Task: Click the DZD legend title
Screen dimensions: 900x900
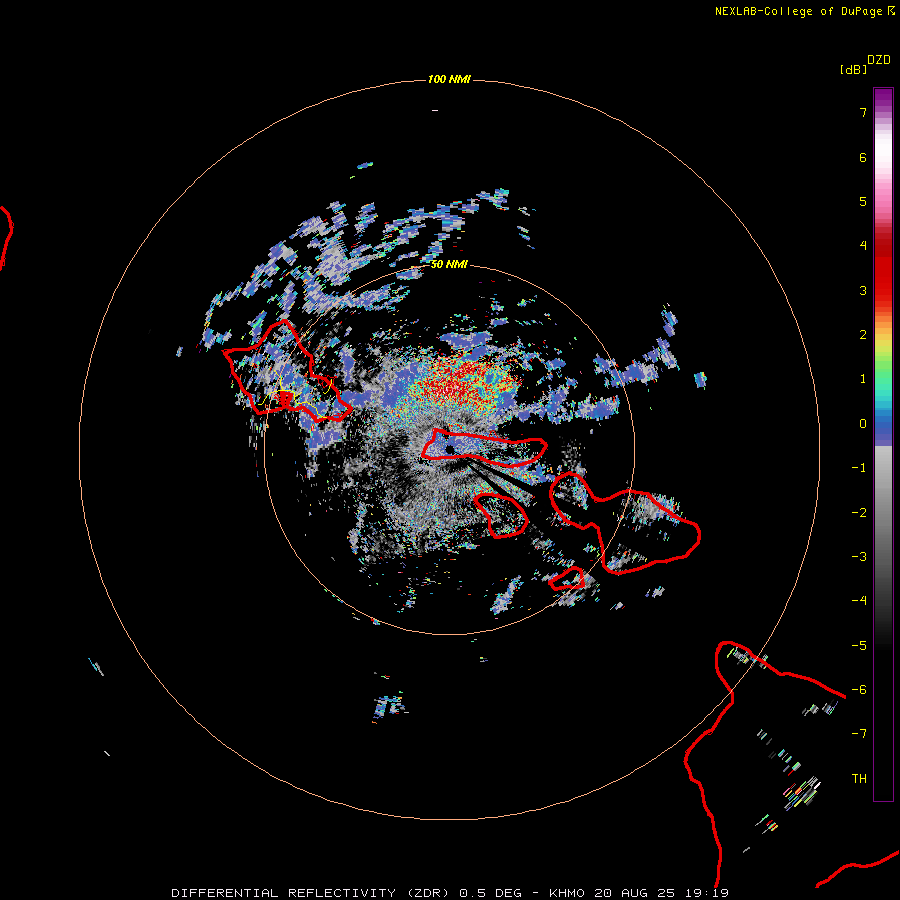Action: tap(879, 60)
